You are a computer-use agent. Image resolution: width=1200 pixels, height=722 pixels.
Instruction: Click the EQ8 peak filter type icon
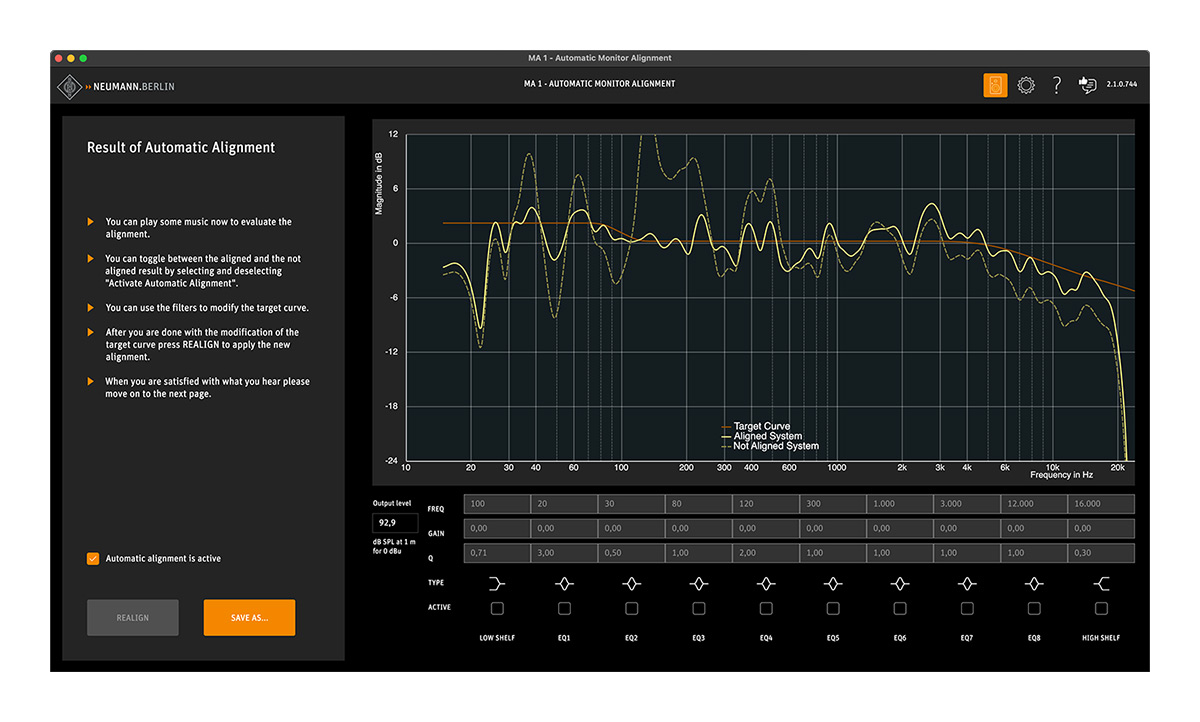point(1034,583)
